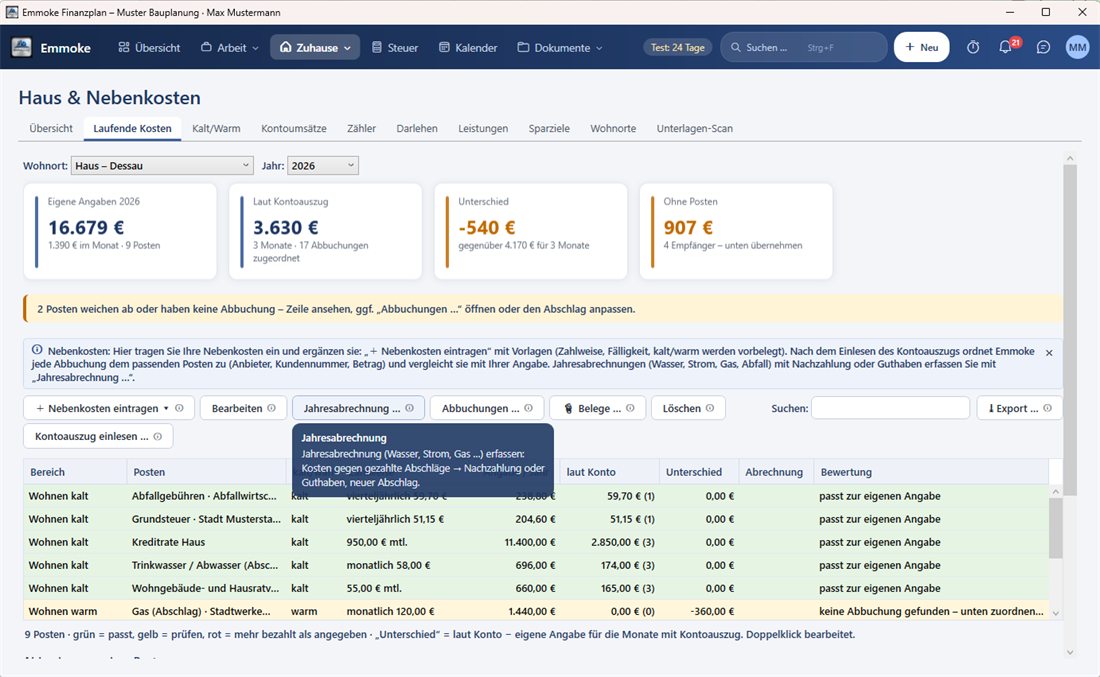Open the Jahr 2026 dropdown
This screenshot has height=677, width=1100.
(323, 166)
